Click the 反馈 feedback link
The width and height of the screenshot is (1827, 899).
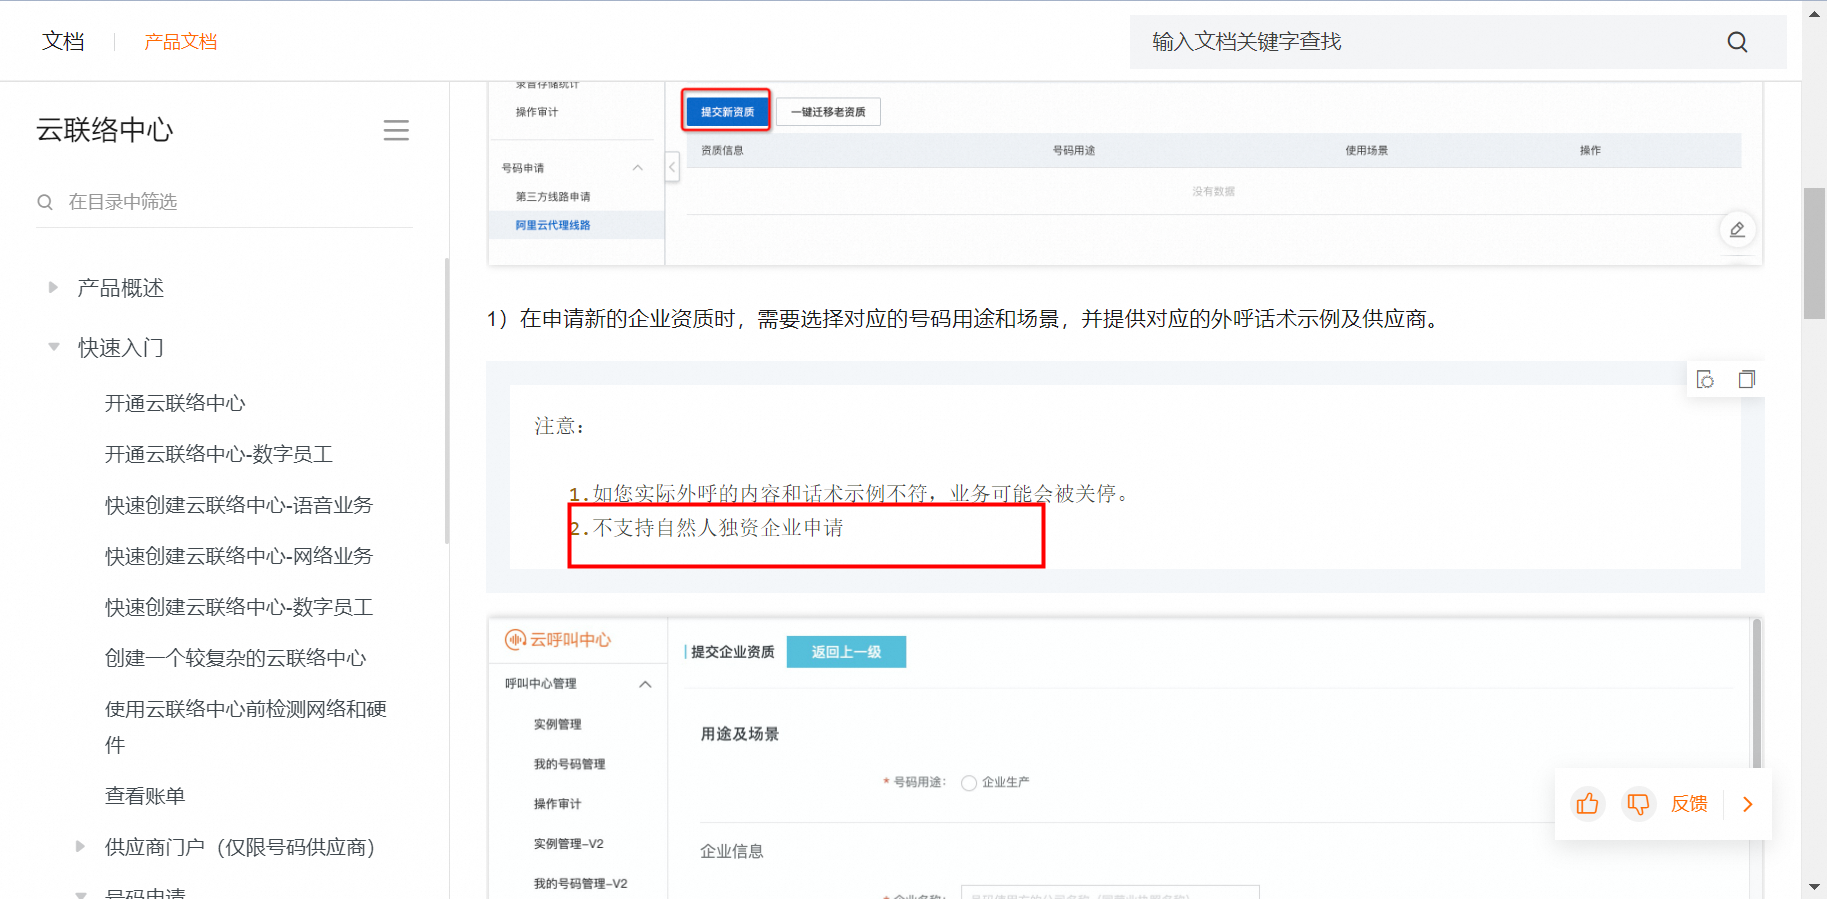pos(1689,804)
